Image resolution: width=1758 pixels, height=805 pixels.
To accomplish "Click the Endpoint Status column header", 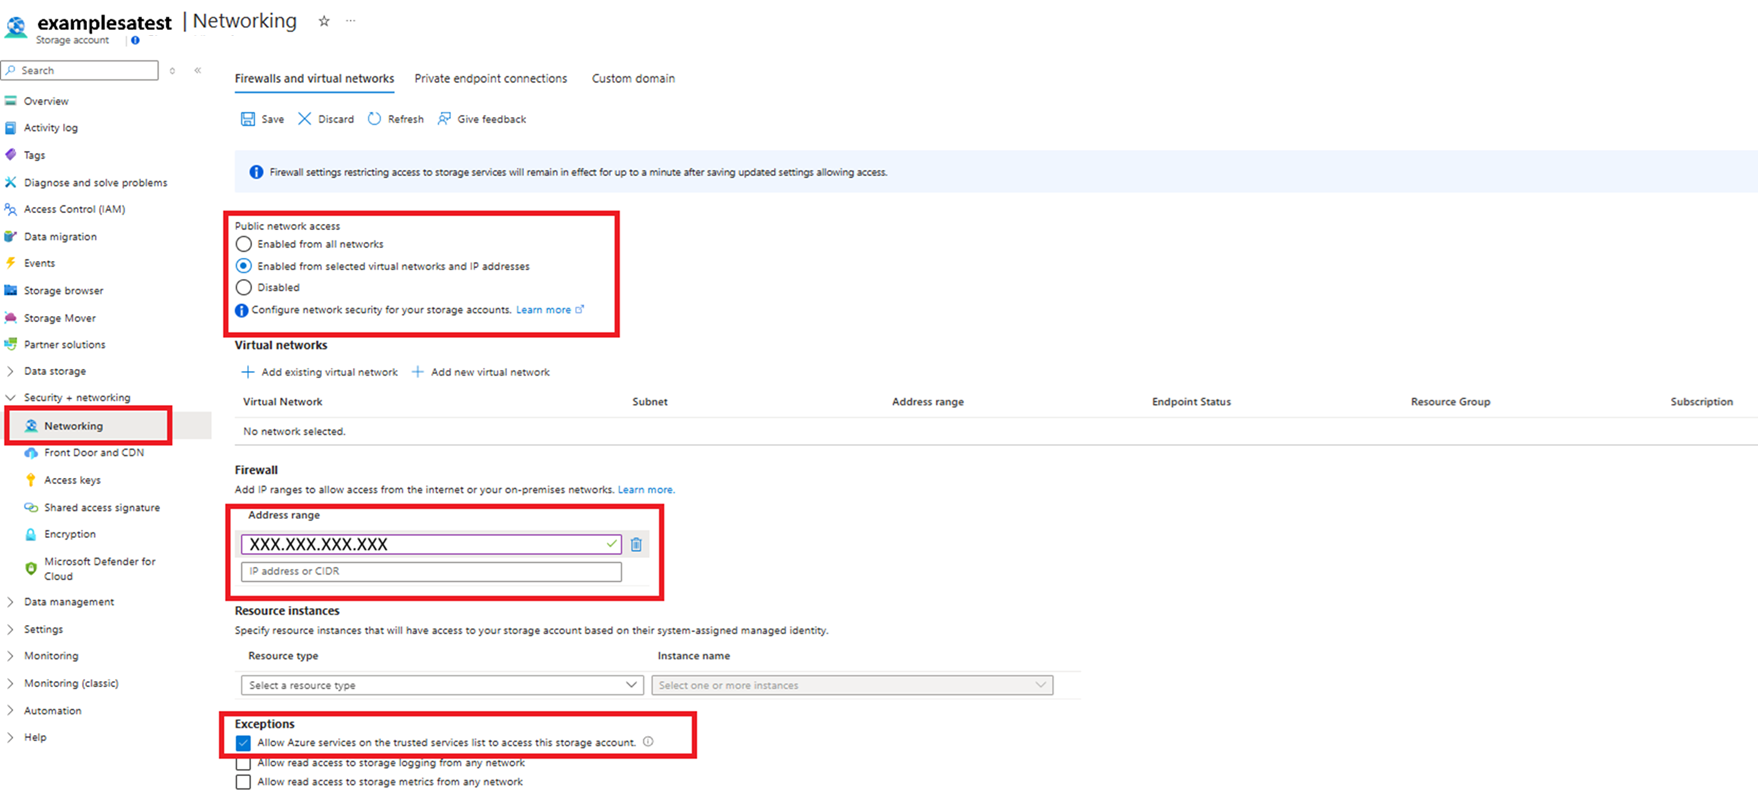I will [1191, 402].
